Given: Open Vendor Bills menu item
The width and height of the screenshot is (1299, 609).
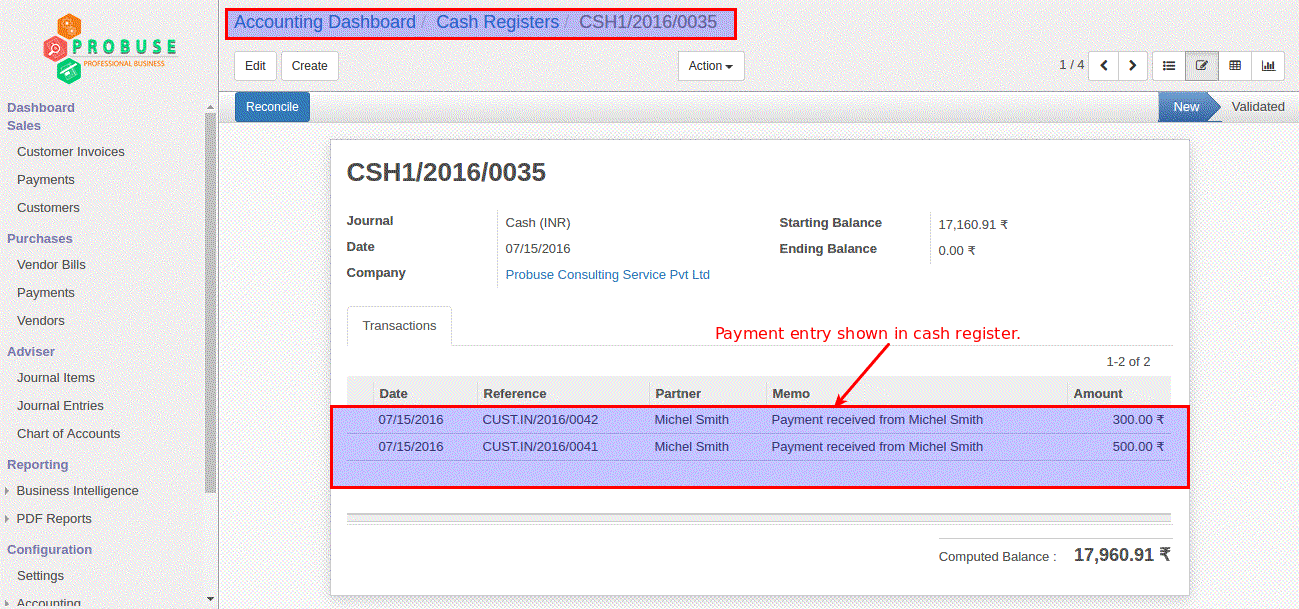Looking at the screenshot, I should [51, 265].
